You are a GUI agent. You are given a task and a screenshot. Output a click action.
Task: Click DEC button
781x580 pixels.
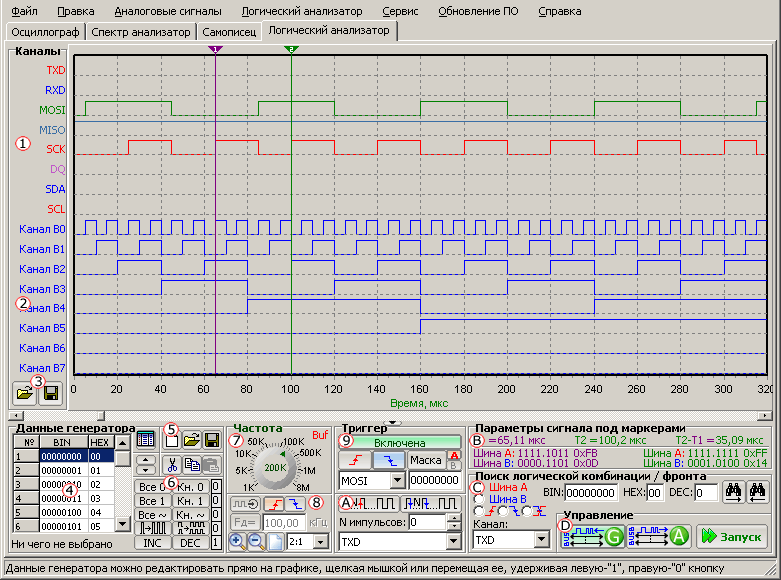[190, 543]
